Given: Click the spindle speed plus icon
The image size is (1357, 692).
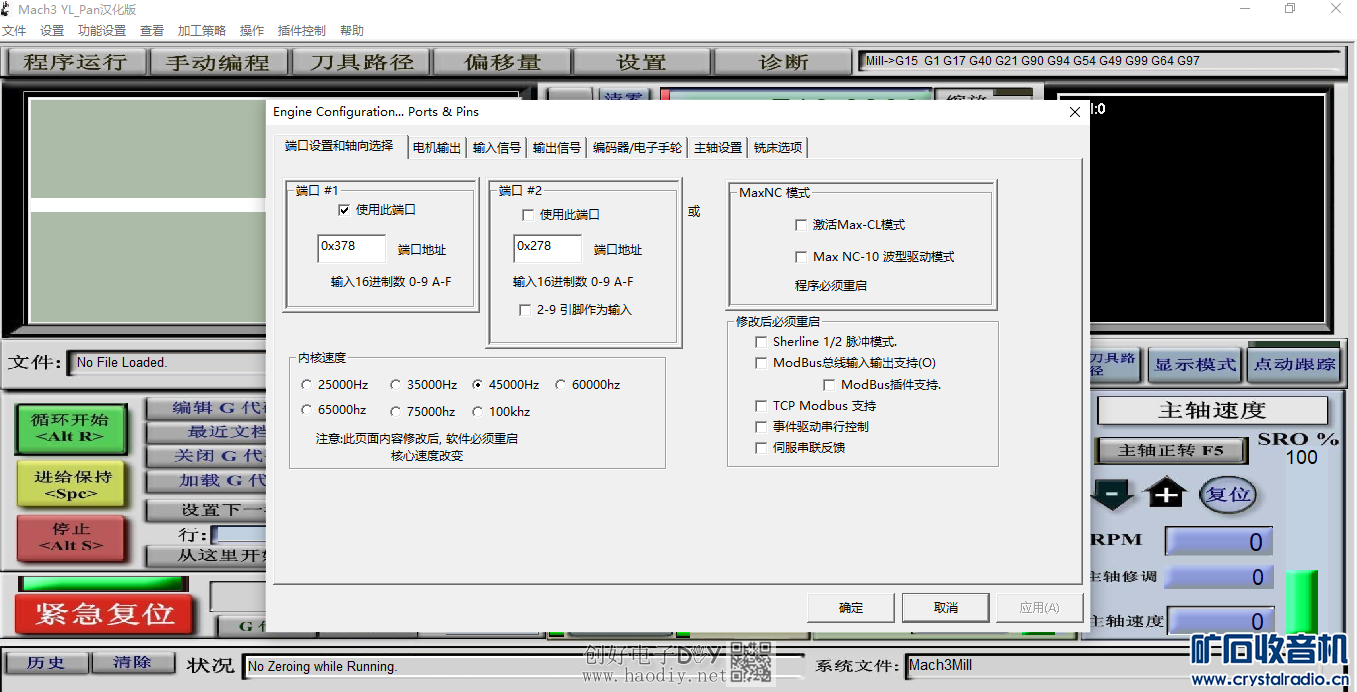Looking at the screenshot, I should (x=1166, y=494).
